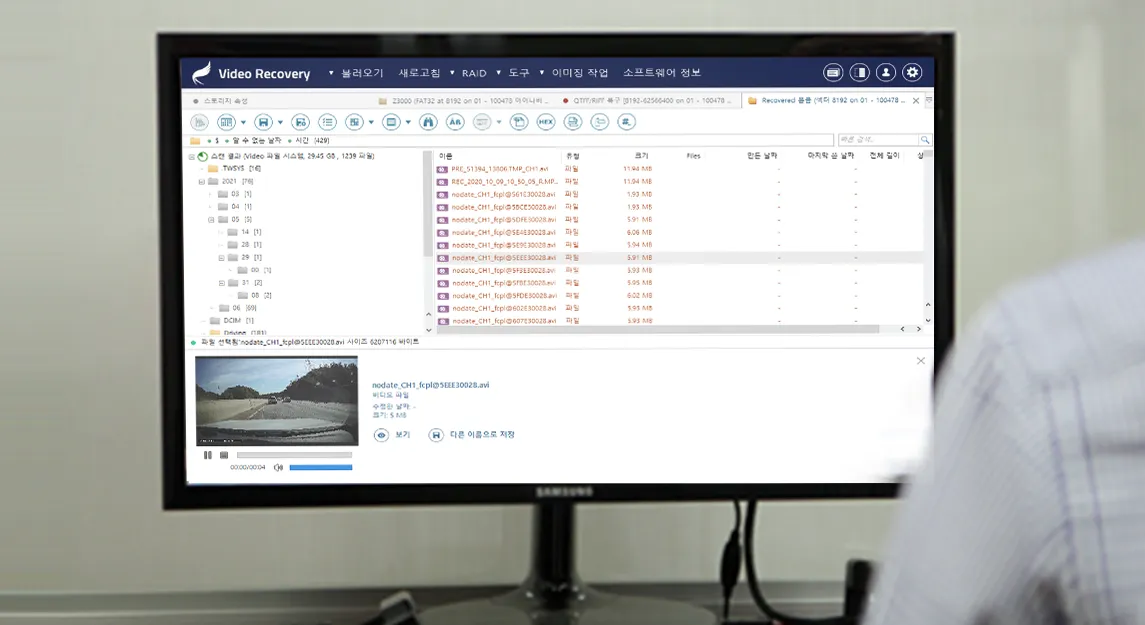The height and width of the screenshot is (625, 1145).
Task: Pause the video preview playback
Action: [208, 455]
